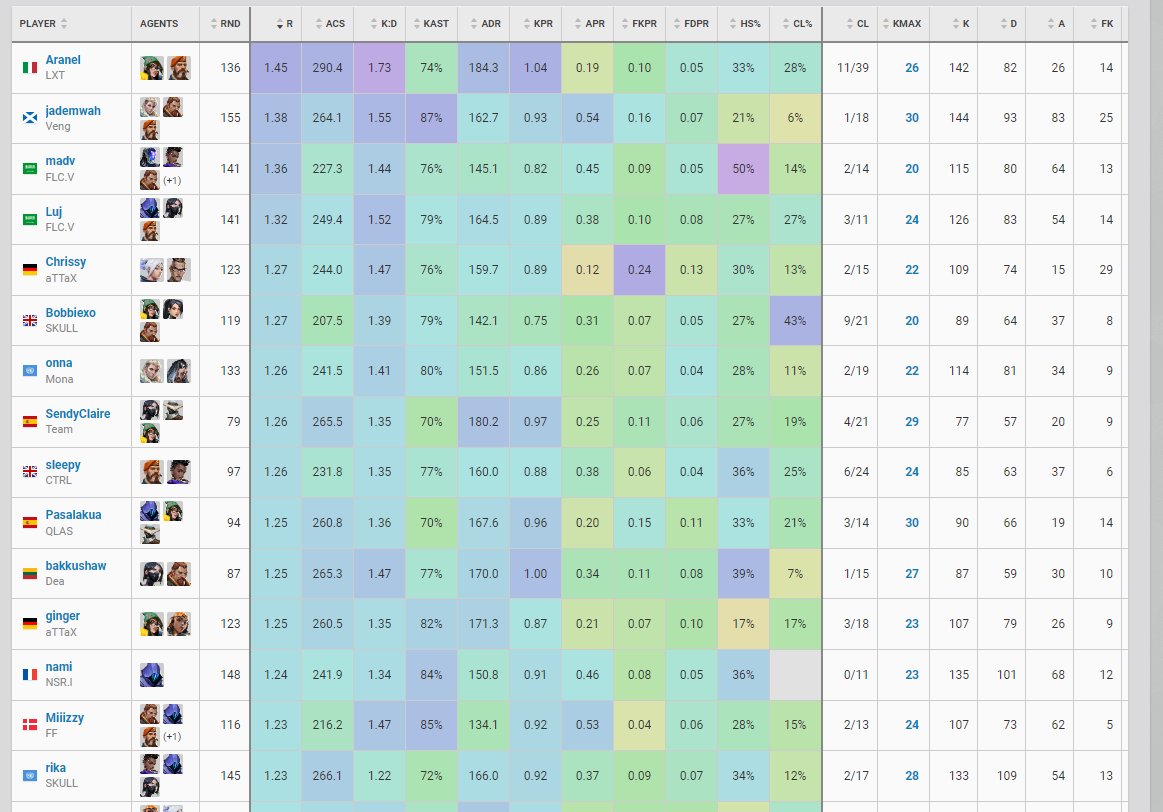Expand (+1) more agents in Miiizzy's row
The height and width of the screenshot is (812, 1163).
click(172, 736)
